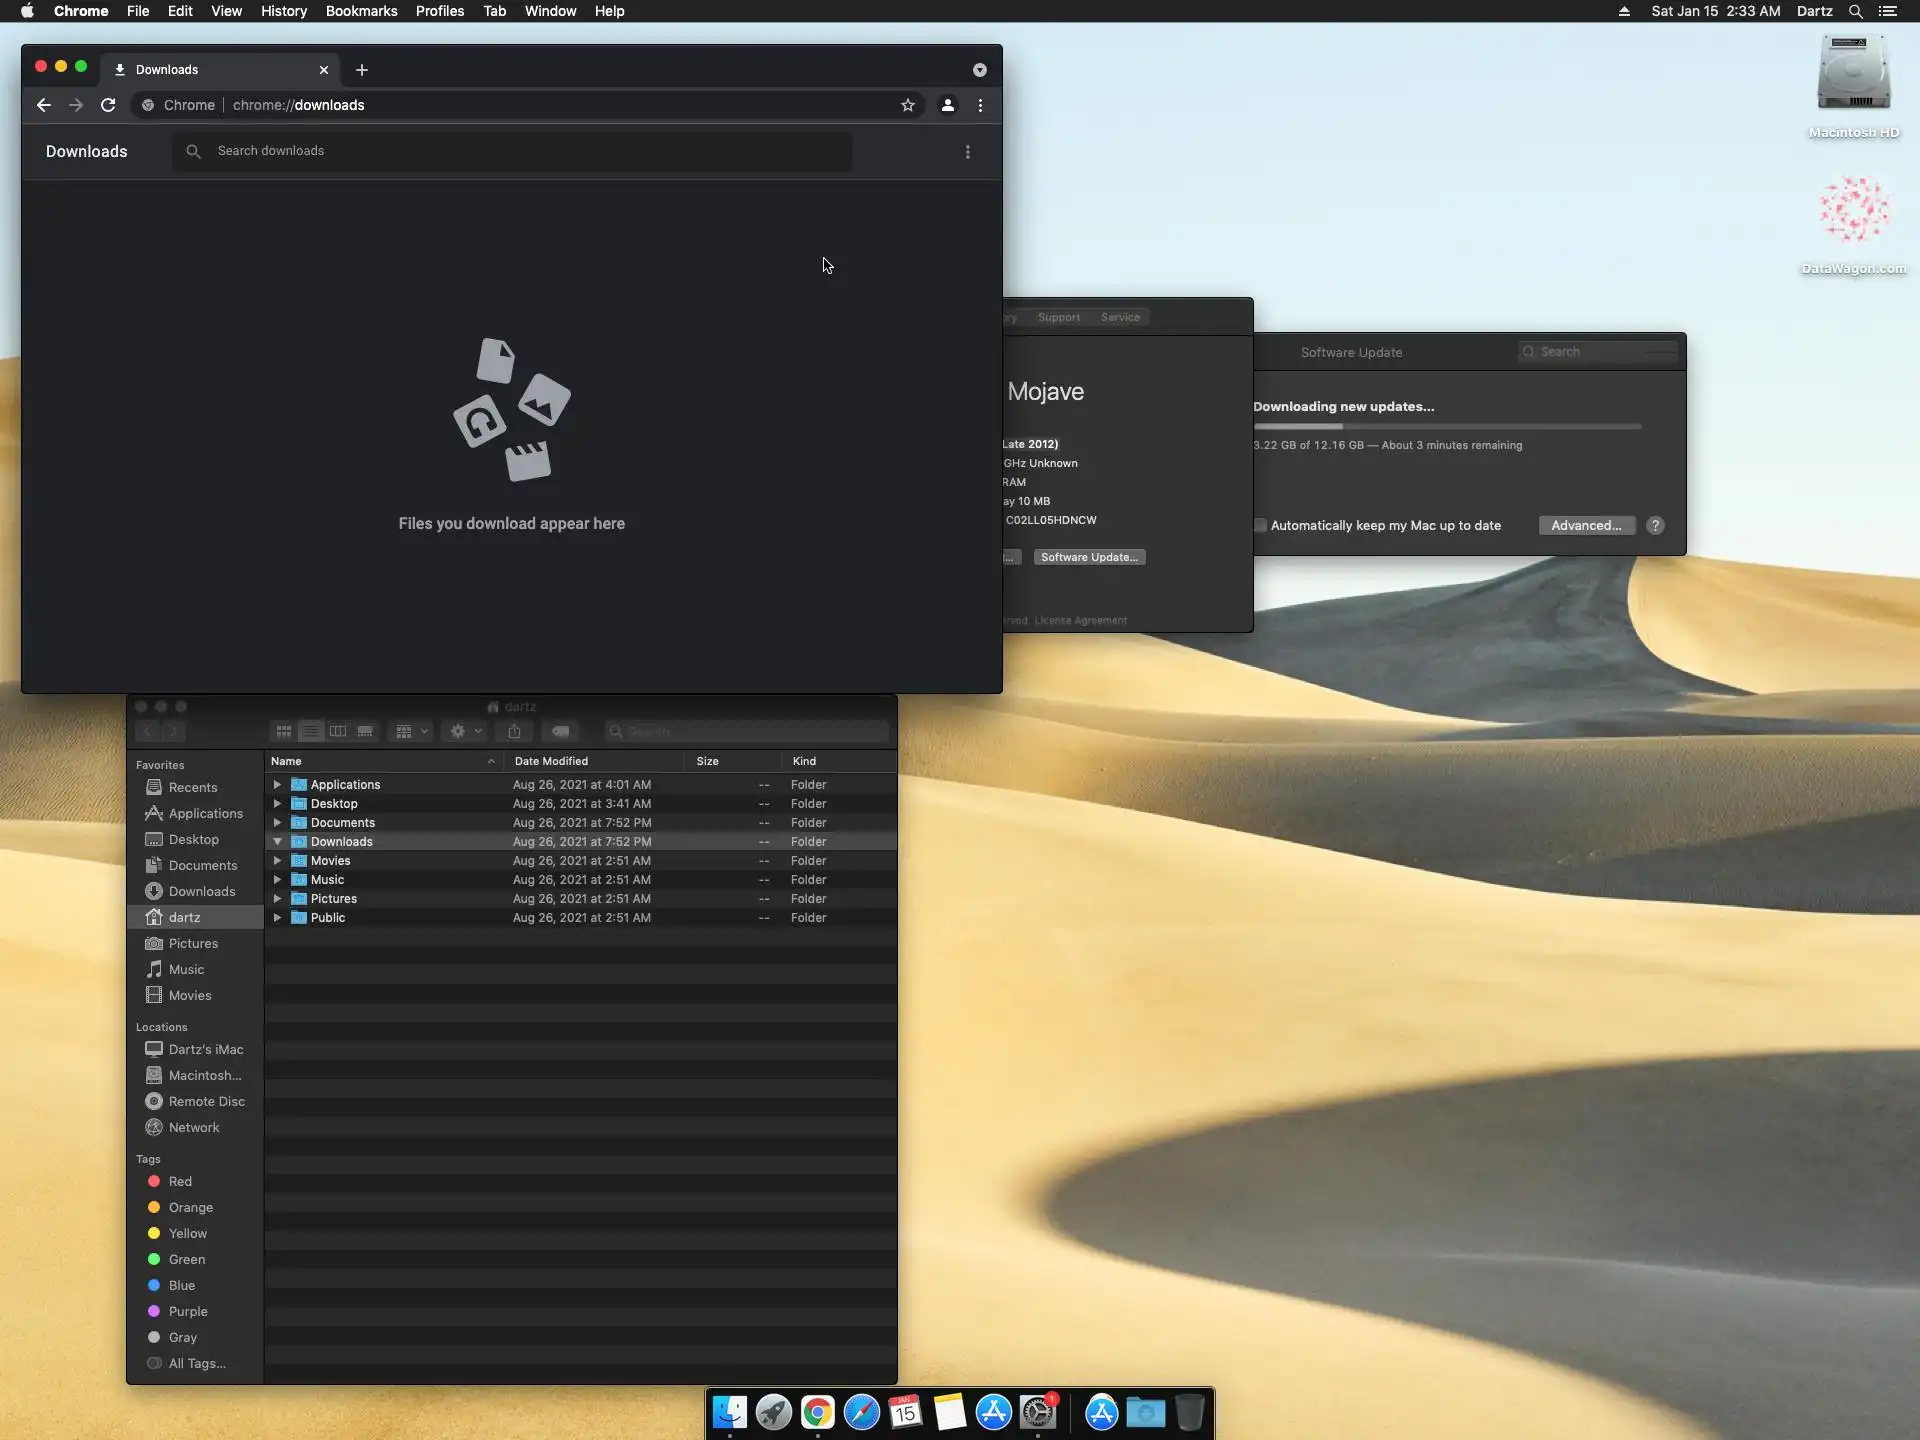Image resolution: width=1920 pixels, height=1440 pixels.
Task: Click the Advanced... button in Software Update
Action: click(x=1586, y=526)
